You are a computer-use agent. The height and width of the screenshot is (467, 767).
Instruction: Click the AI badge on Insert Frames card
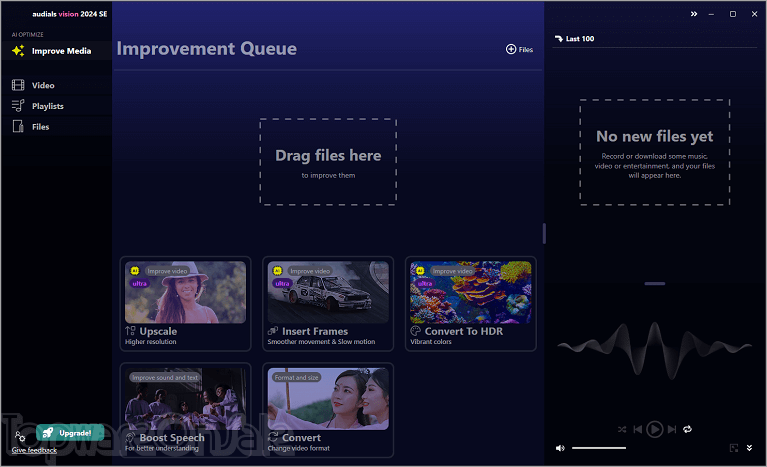click(x=277, y=271)
